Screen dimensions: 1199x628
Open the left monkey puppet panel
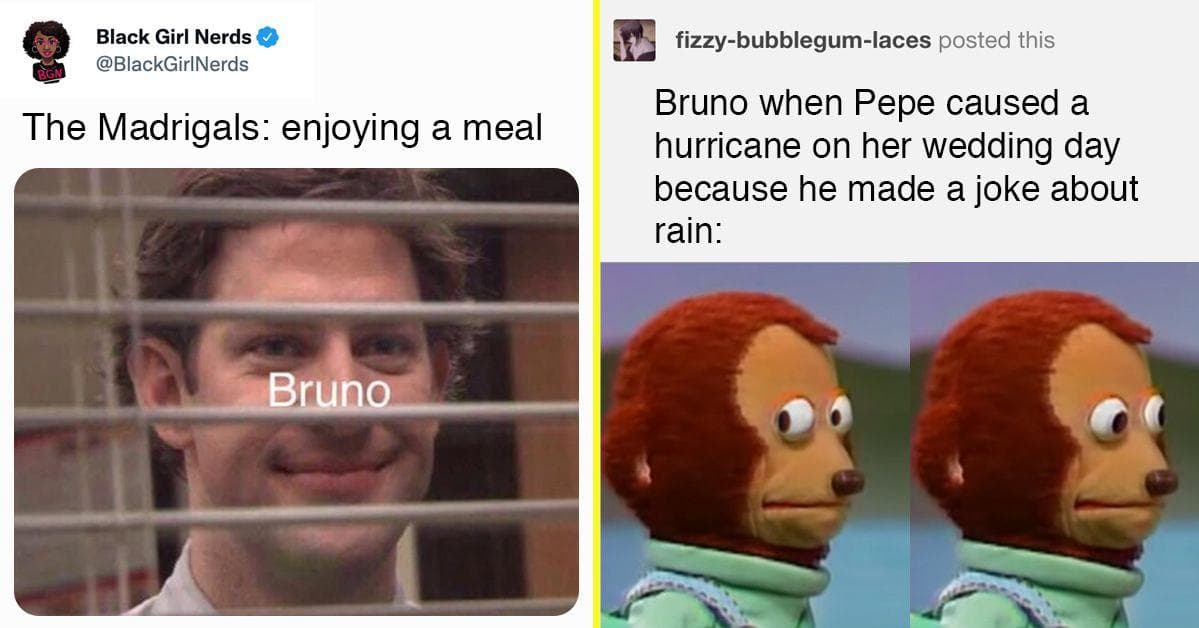[755, 445]
